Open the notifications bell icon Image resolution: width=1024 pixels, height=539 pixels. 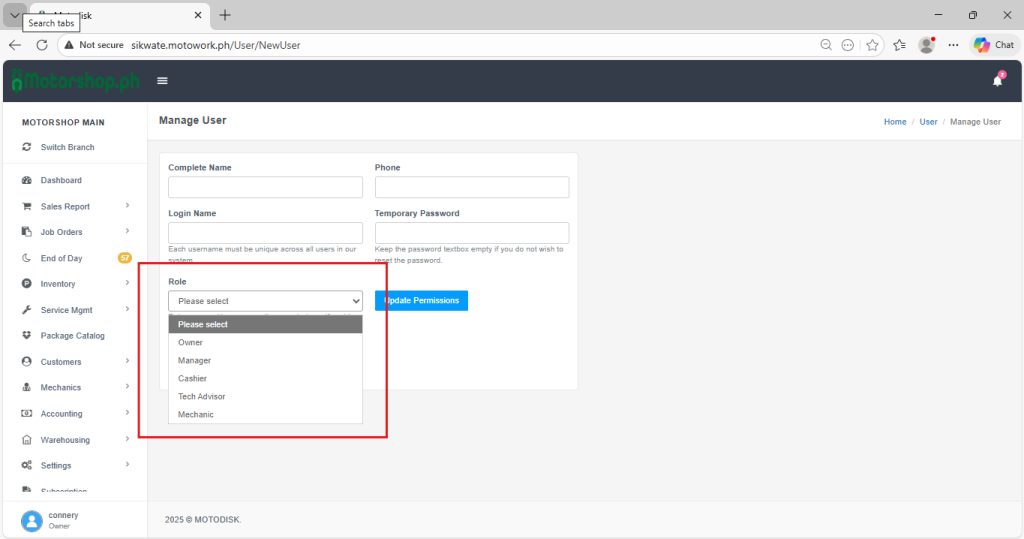(997, 81)
